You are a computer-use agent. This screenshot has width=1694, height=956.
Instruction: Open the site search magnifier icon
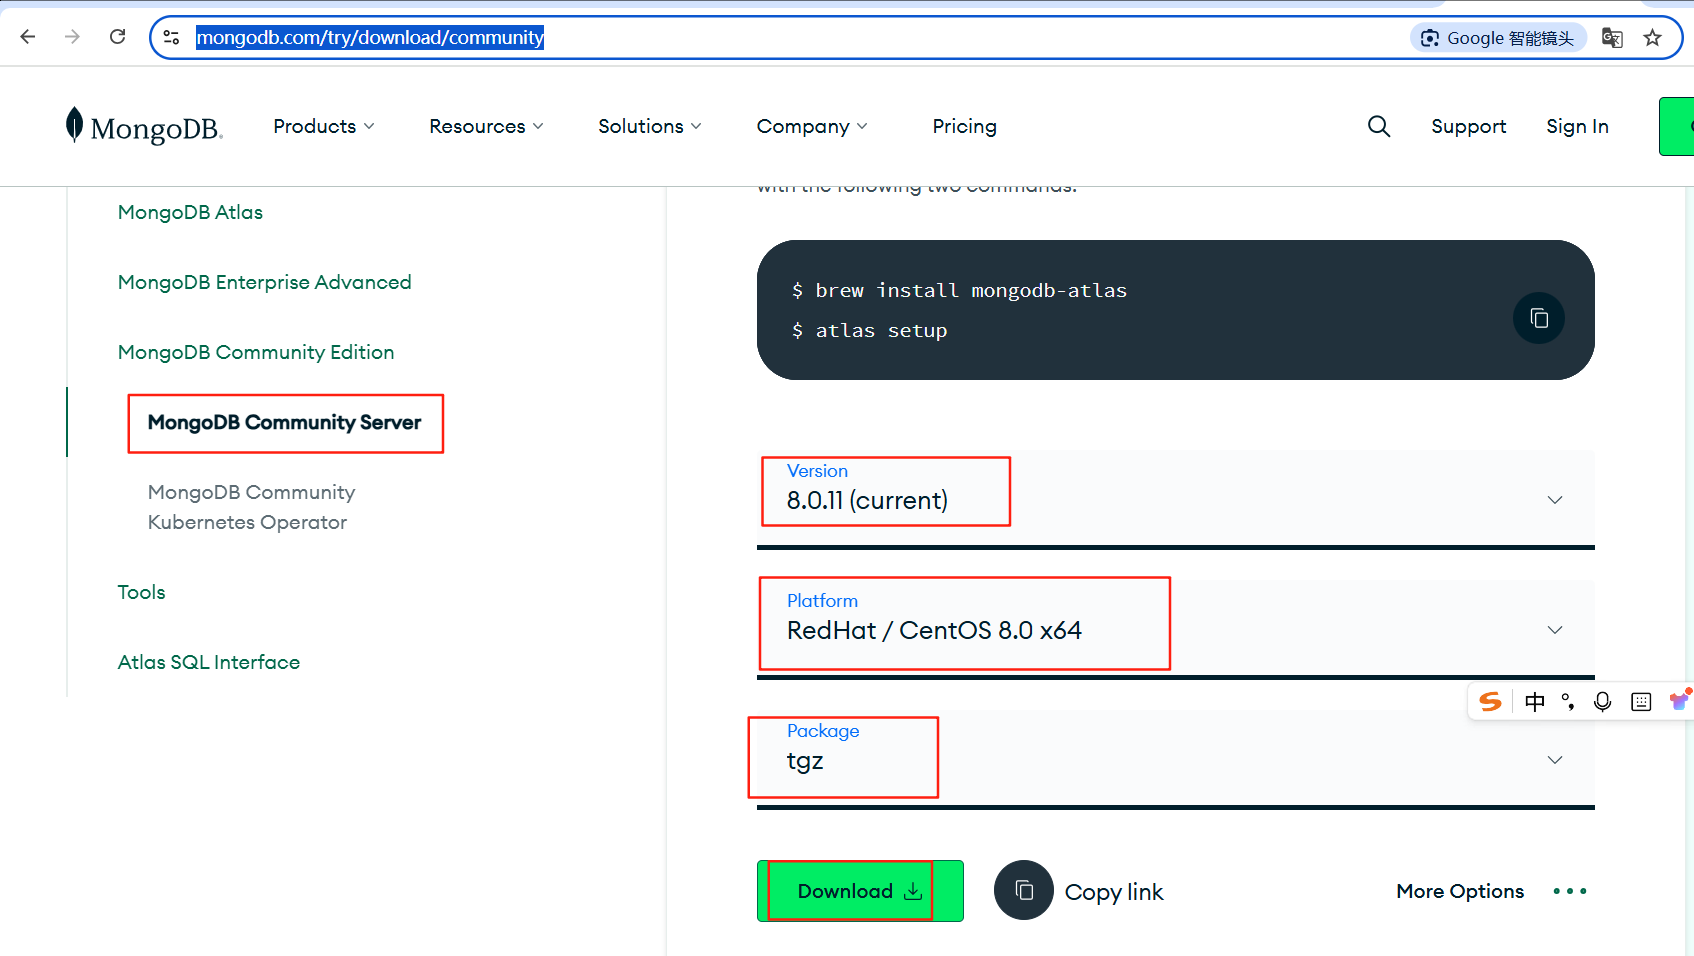click(x=1379, y=126)
